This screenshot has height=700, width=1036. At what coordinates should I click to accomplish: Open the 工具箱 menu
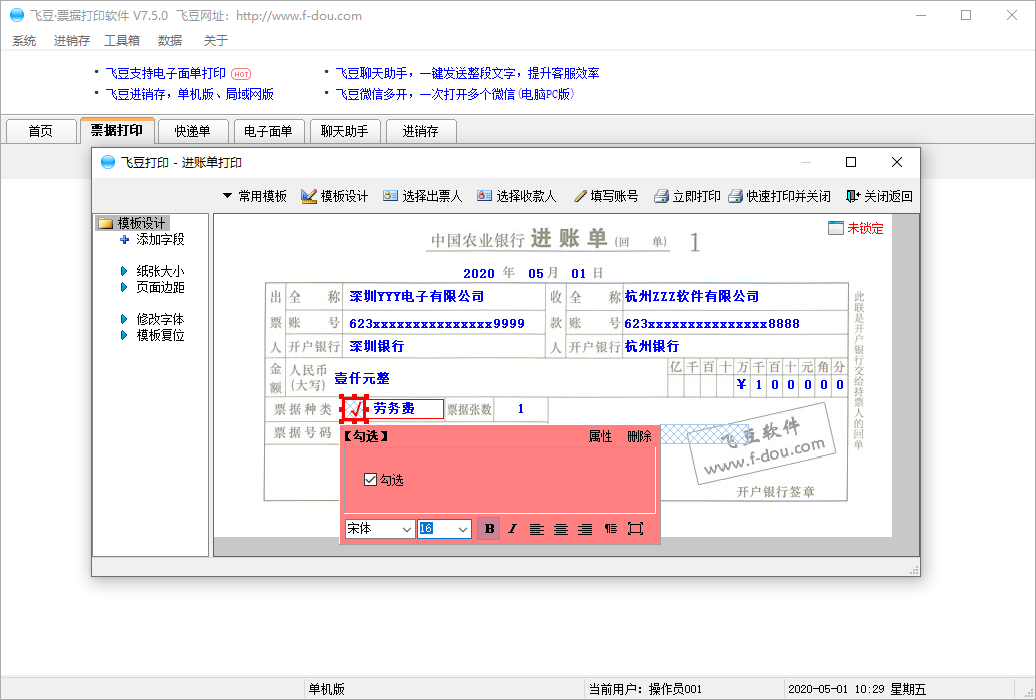[x=122, y=40]
